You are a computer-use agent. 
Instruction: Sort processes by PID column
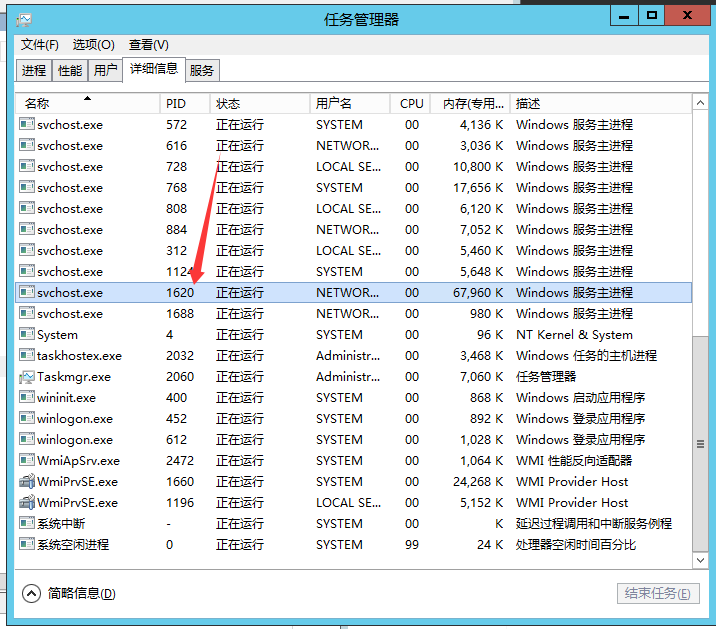pyautogui.click(x=185, y=104)
